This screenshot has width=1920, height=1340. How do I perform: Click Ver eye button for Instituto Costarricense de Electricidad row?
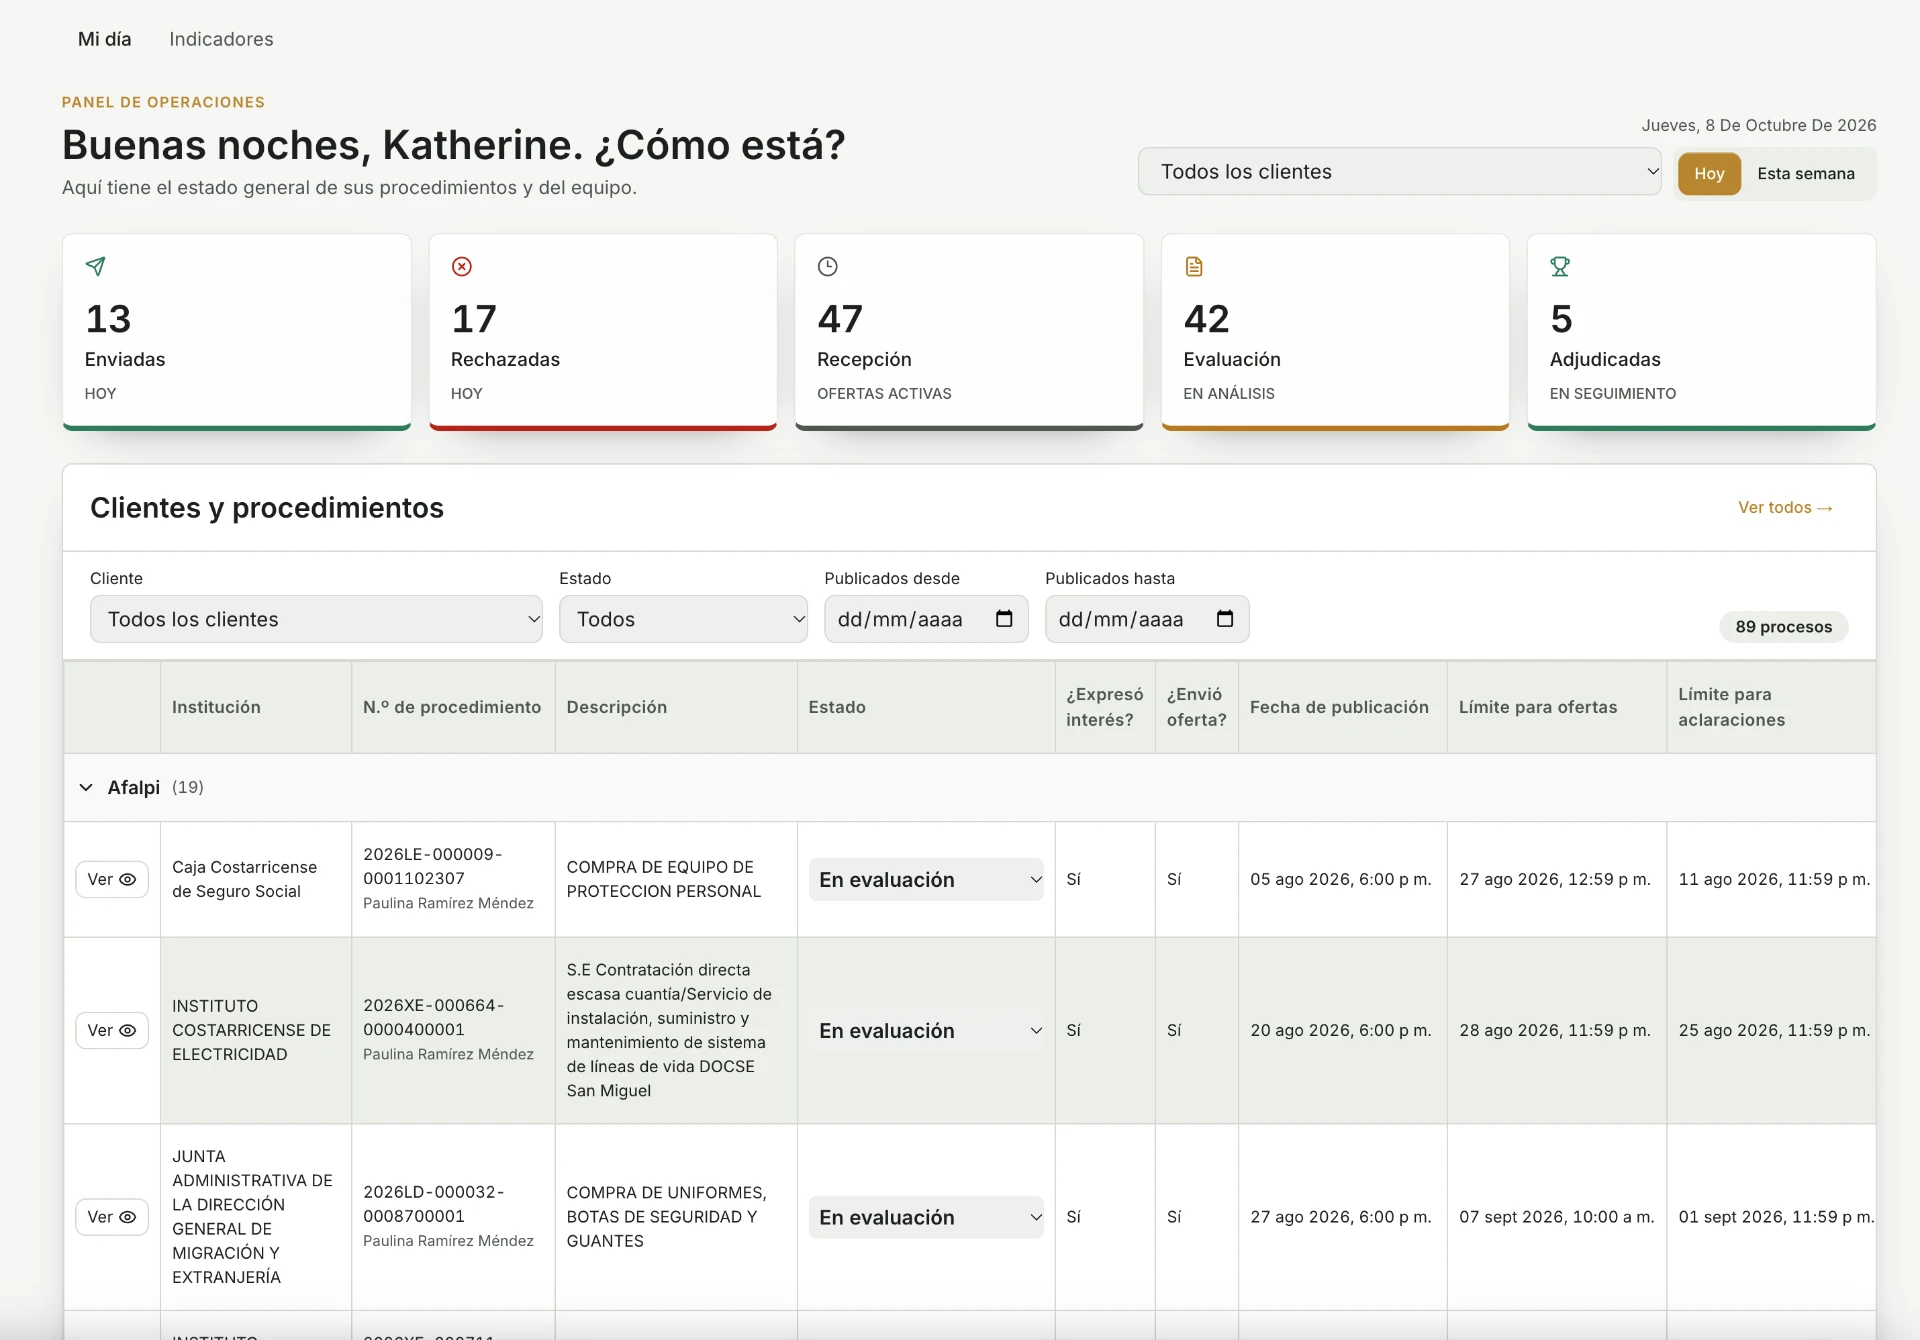112,1030
